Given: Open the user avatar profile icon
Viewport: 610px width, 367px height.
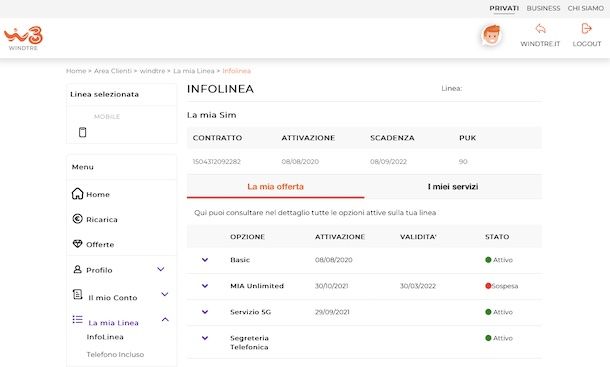Looking at the screenshot, I should click(x=491, y=35).
